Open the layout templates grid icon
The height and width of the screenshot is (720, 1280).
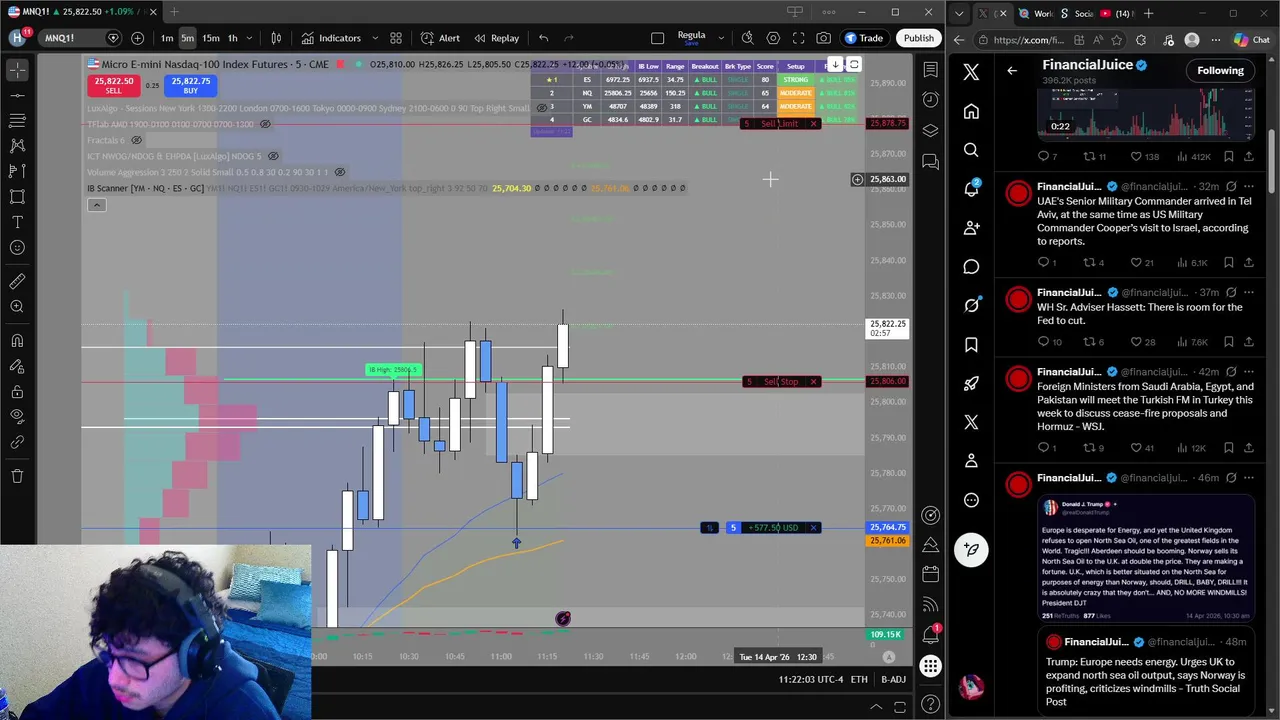pyautogui.click(x=396, y=38)
